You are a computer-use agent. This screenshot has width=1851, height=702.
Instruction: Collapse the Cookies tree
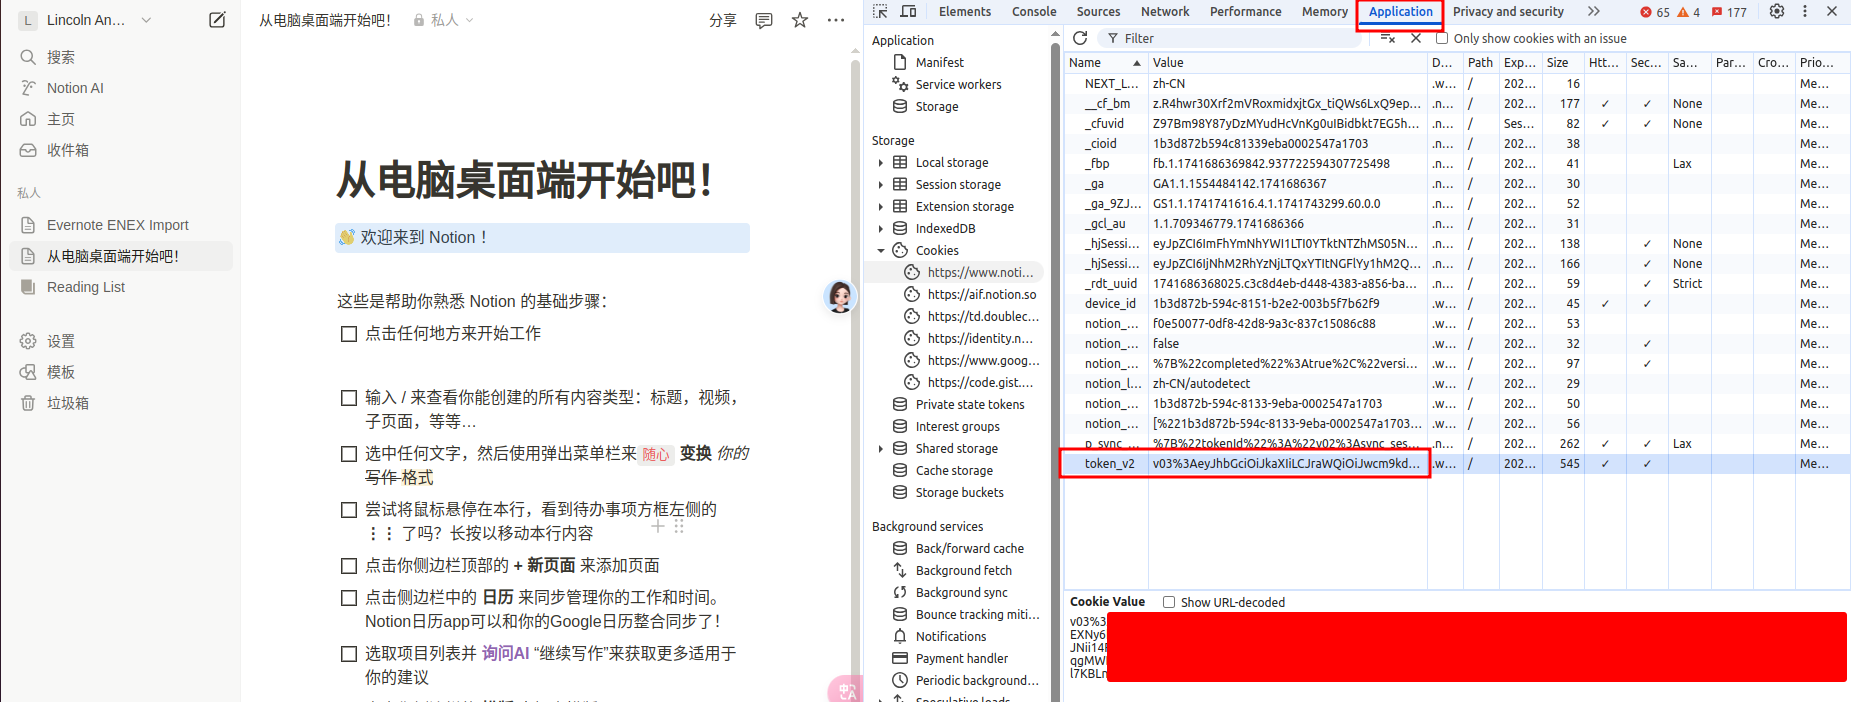[881, 250]
